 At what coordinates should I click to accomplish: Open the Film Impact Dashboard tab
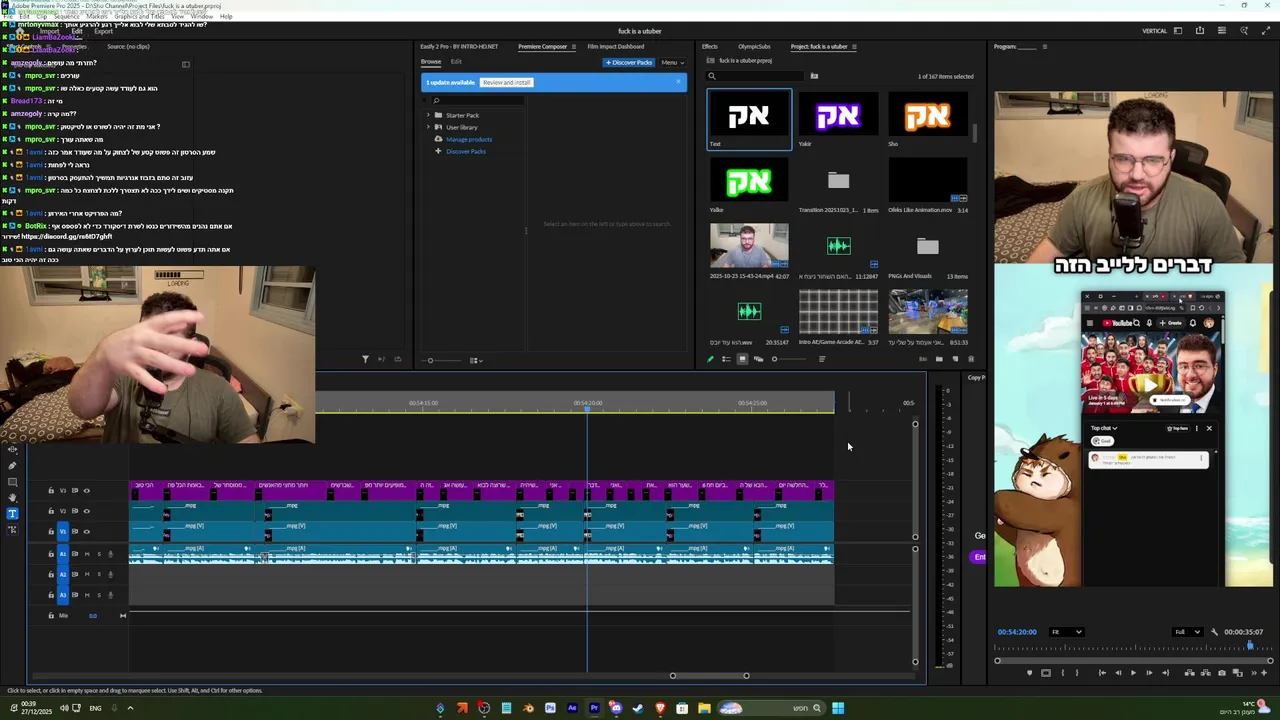[616, 47]
